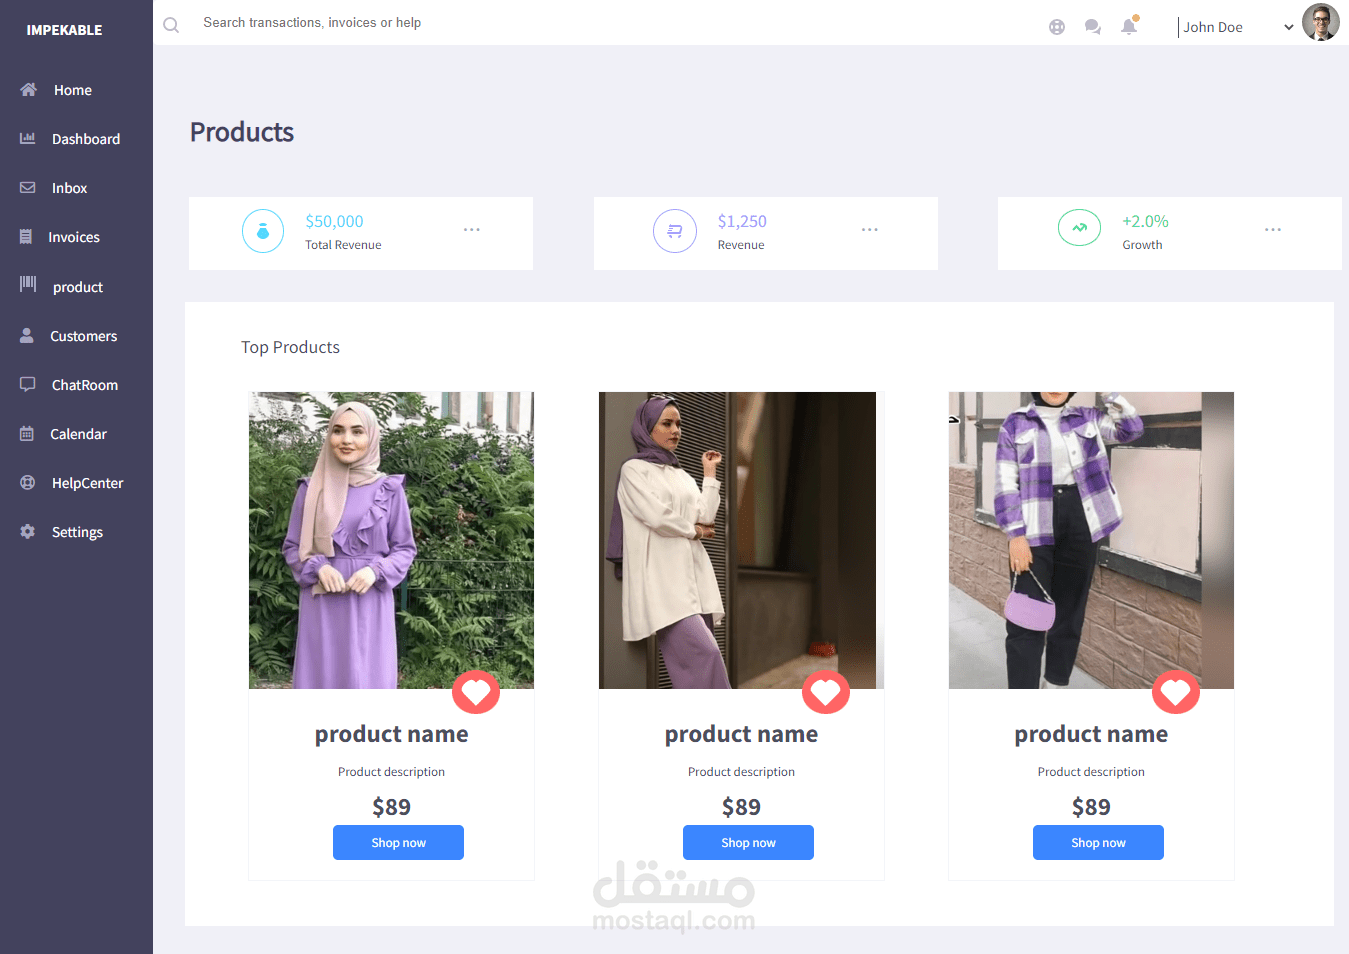
Task: Go to Invoices in the sidebar
Action: (74, 237)
